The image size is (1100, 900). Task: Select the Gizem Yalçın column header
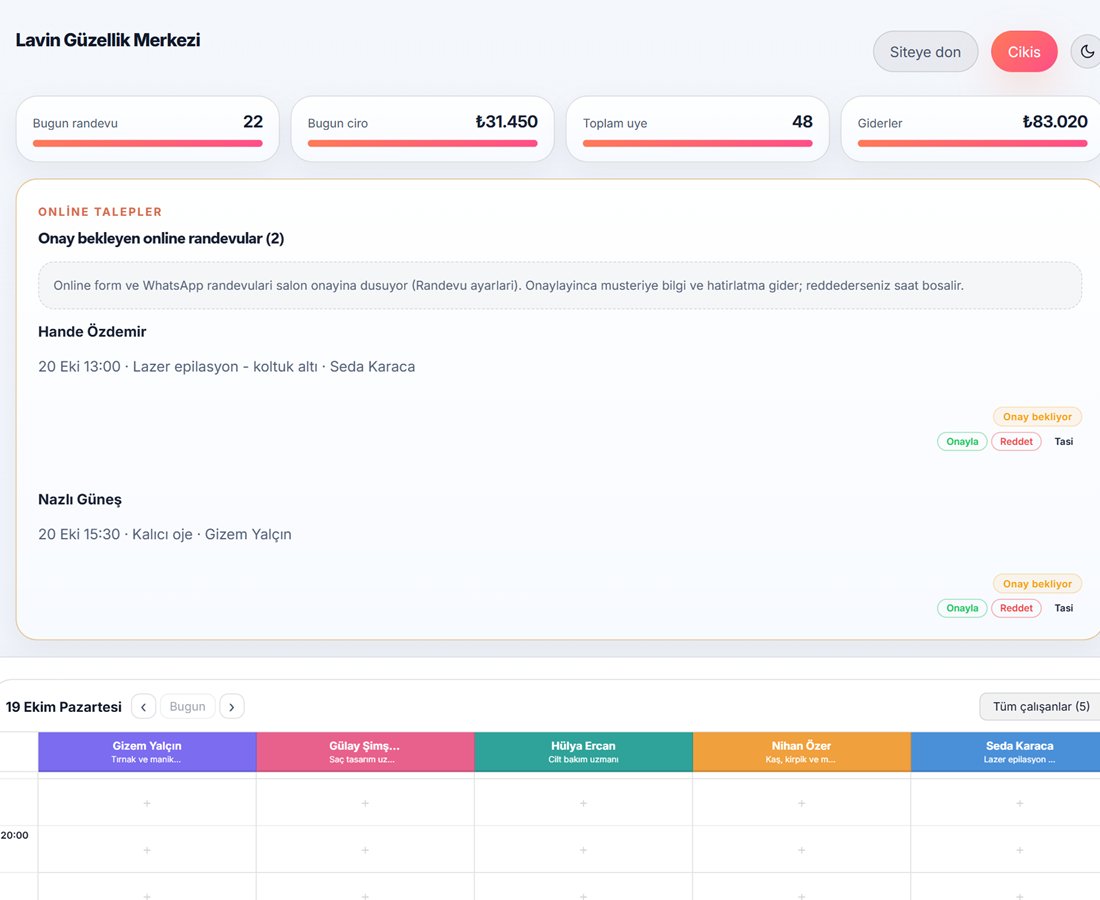point(147,751)
